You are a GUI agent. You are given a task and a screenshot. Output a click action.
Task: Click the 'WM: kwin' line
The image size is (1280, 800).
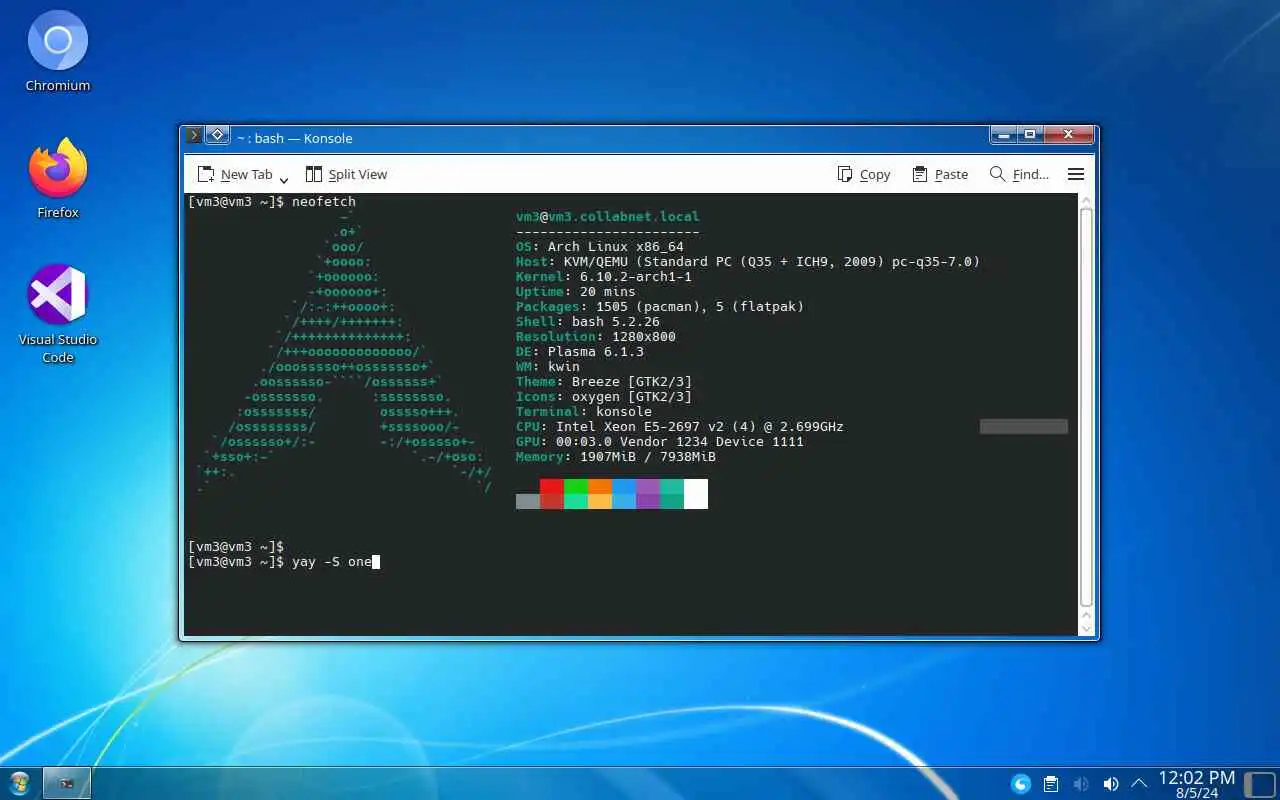[548, 366]
